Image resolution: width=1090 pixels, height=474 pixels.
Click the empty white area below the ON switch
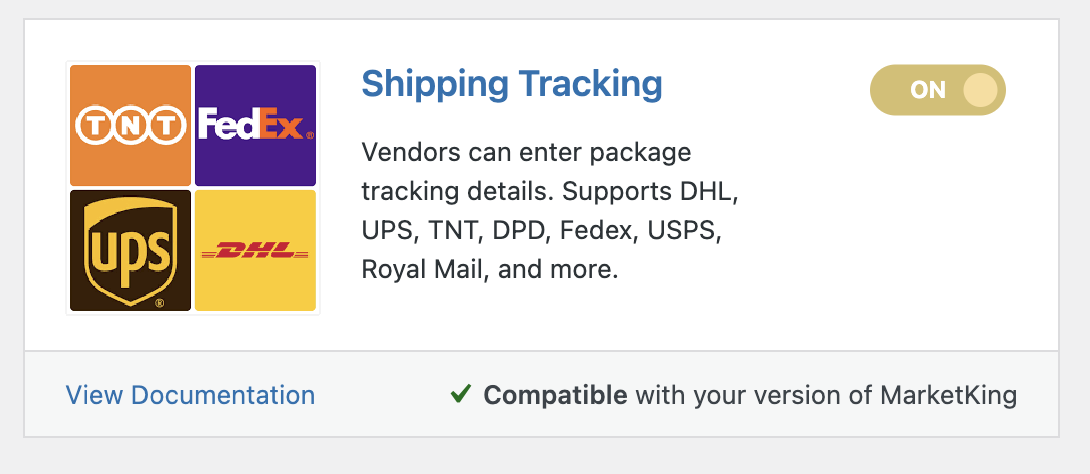coord(938,229)
